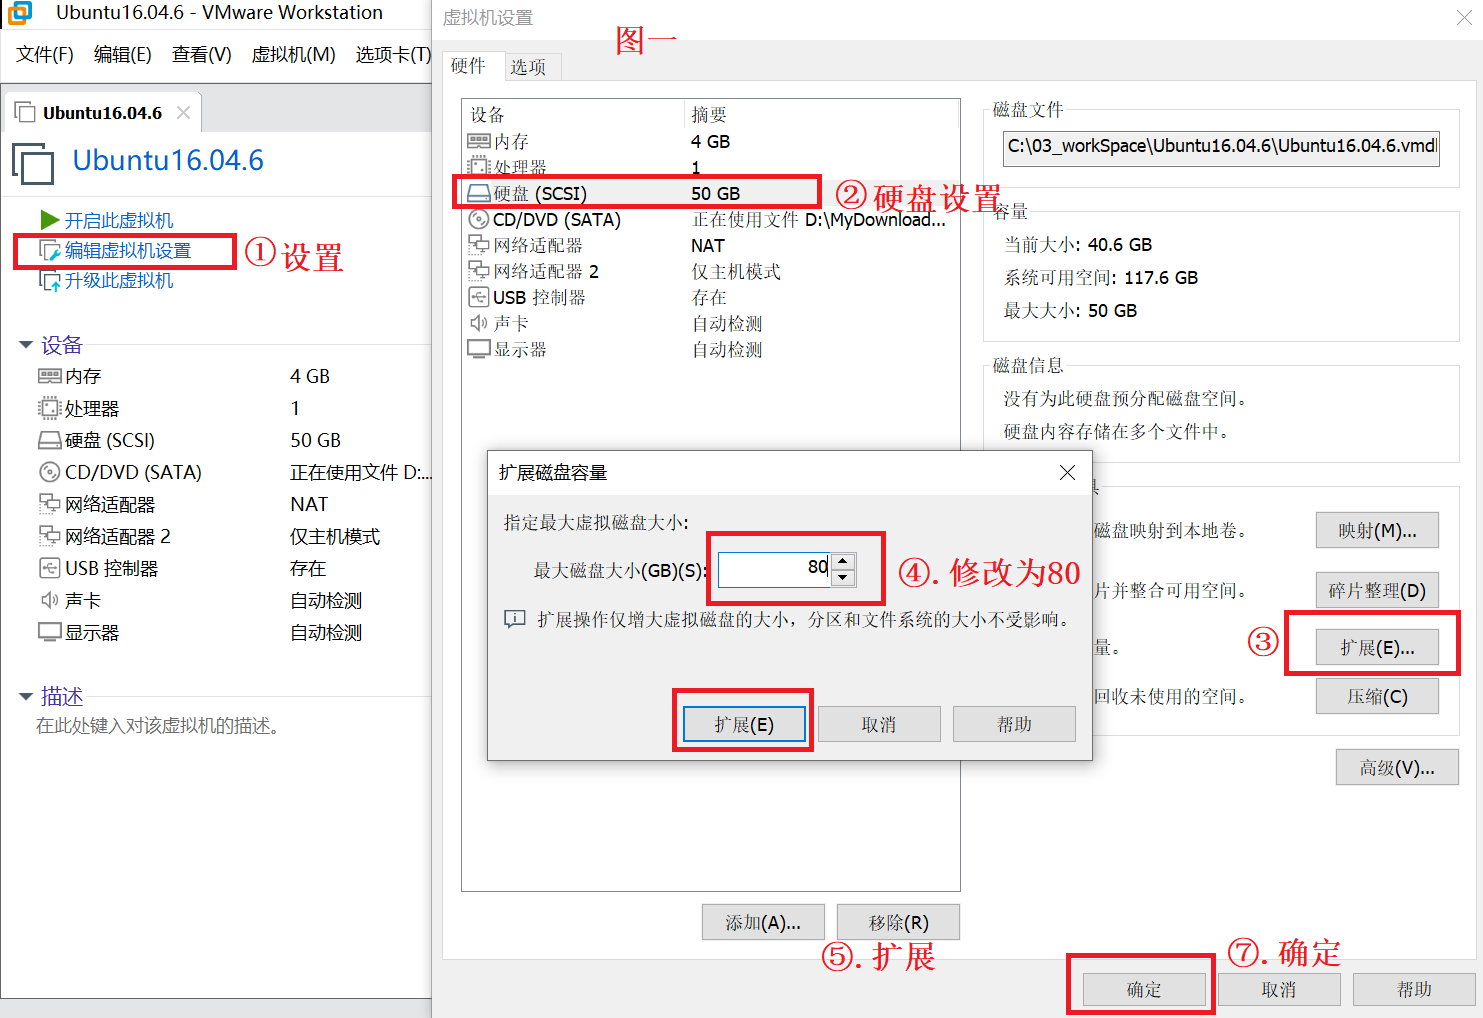Click 升级此虚拟机 link
This screenshot has height=1018, width=1483.
119,281
